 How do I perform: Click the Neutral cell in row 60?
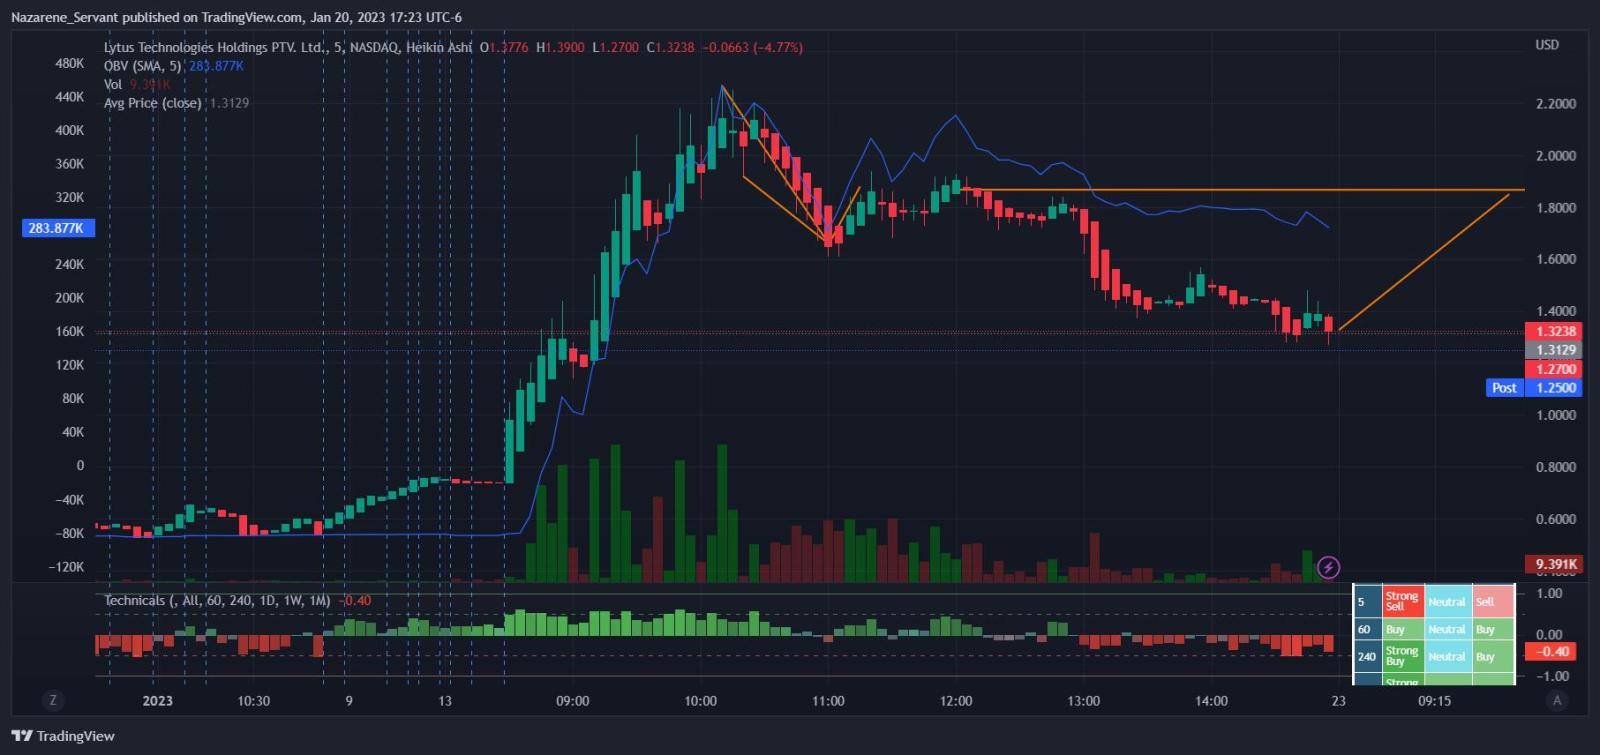click(1447, 629)
